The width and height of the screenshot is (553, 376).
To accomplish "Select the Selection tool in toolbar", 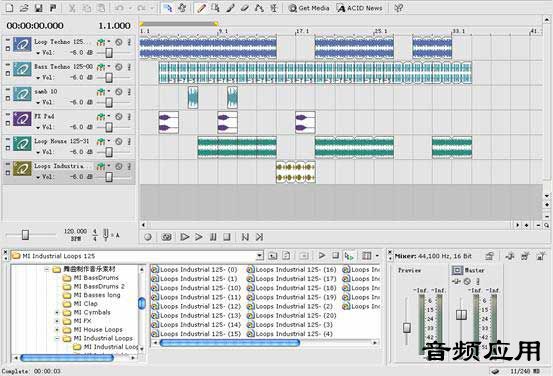I will tap(215, 8).
